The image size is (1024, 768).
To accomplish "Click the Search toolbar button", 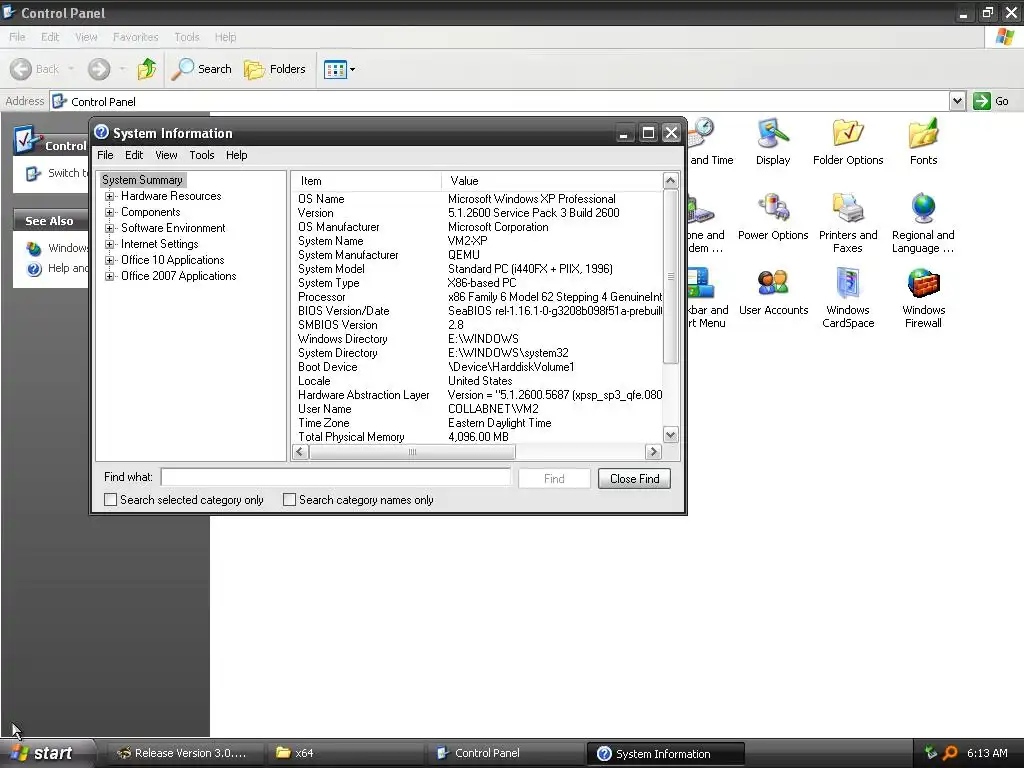I will coord(201,69).
